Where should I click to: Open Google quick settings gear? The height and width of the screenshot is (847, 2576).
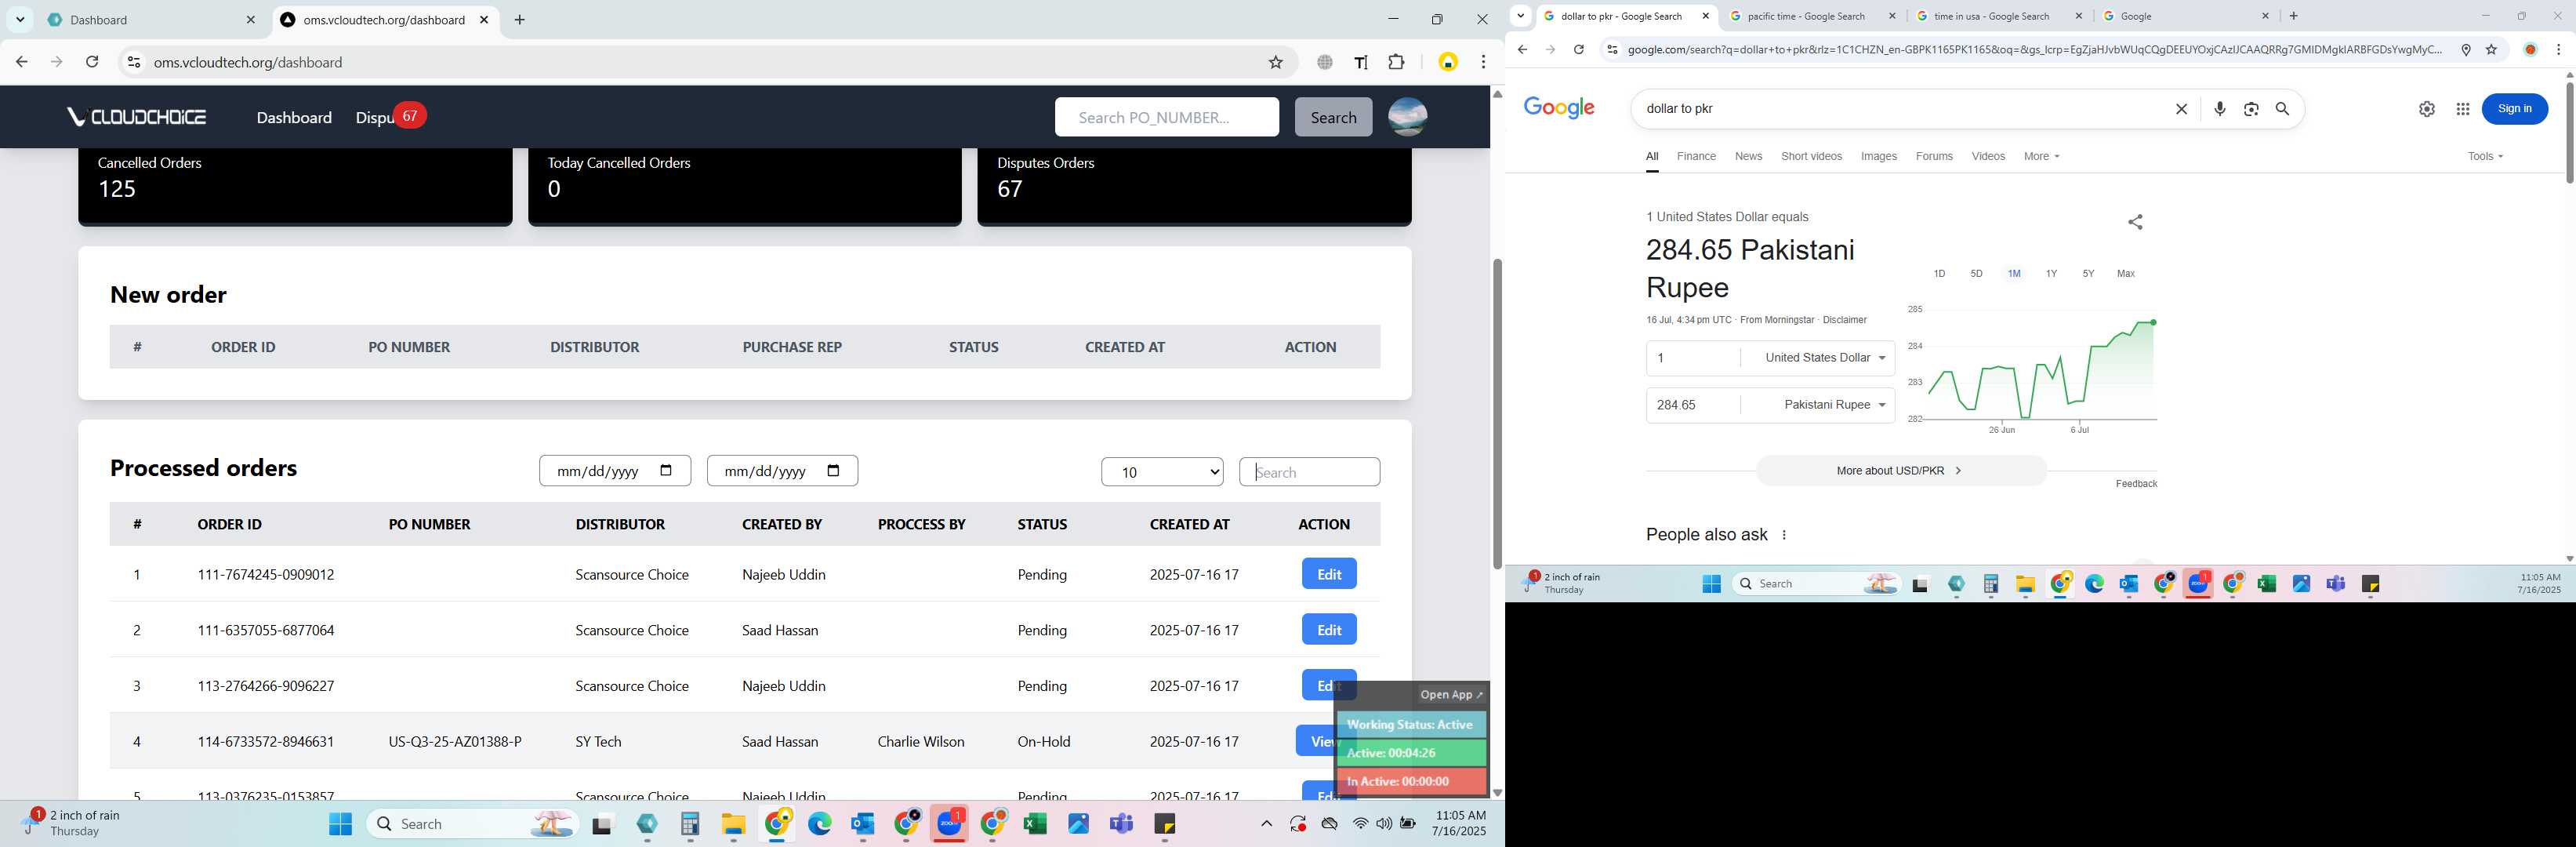click(x=2427, y=109)
